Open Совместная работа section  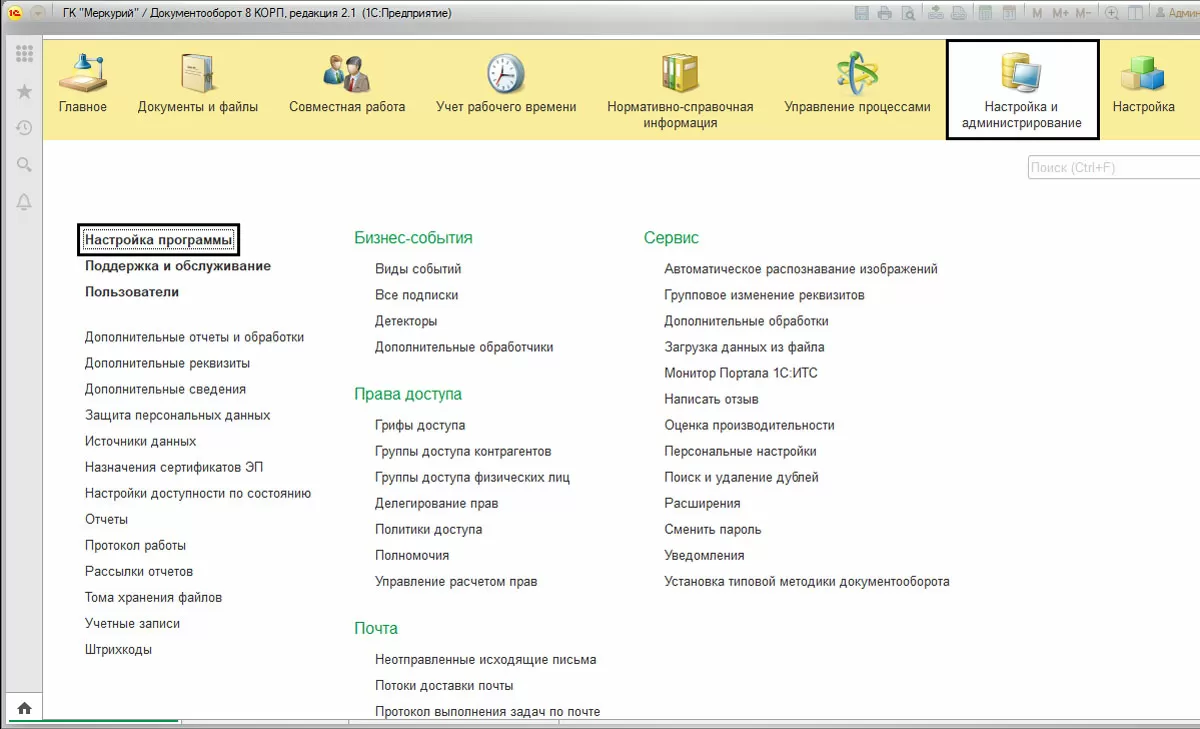(x=347, y=84)
